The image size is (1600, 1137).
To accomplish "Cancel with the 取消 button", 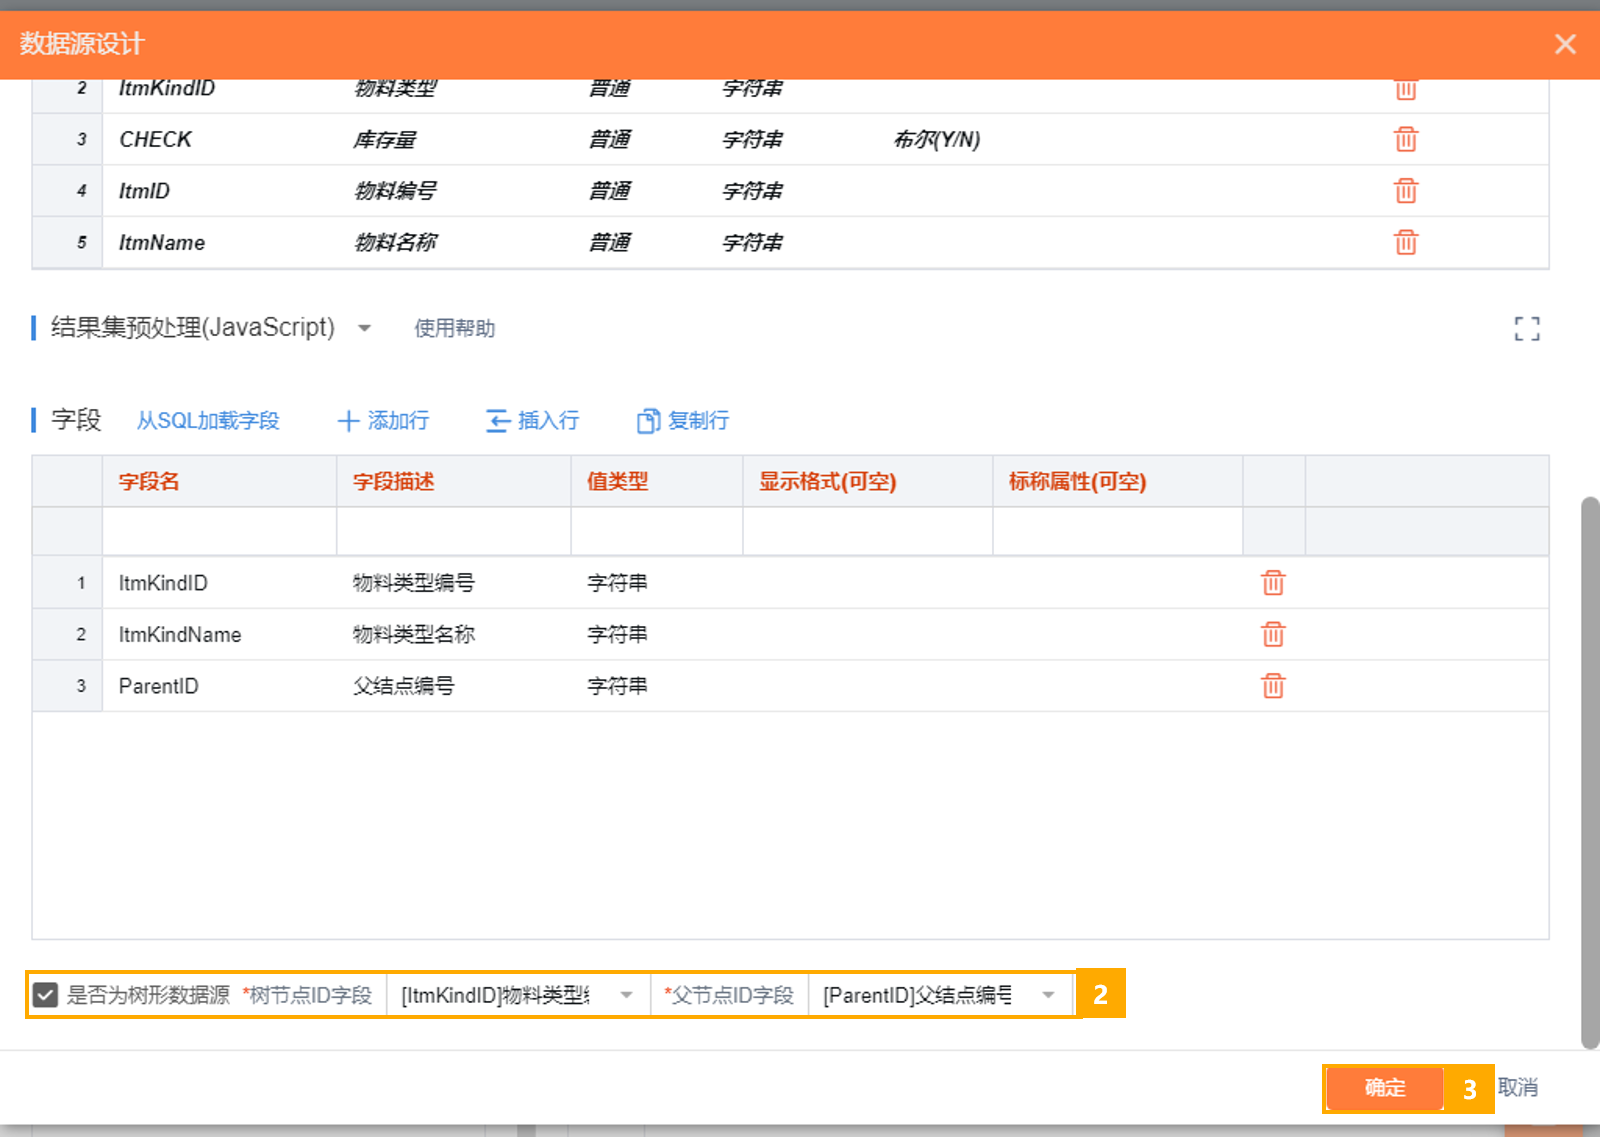I will (1517, 1088).
